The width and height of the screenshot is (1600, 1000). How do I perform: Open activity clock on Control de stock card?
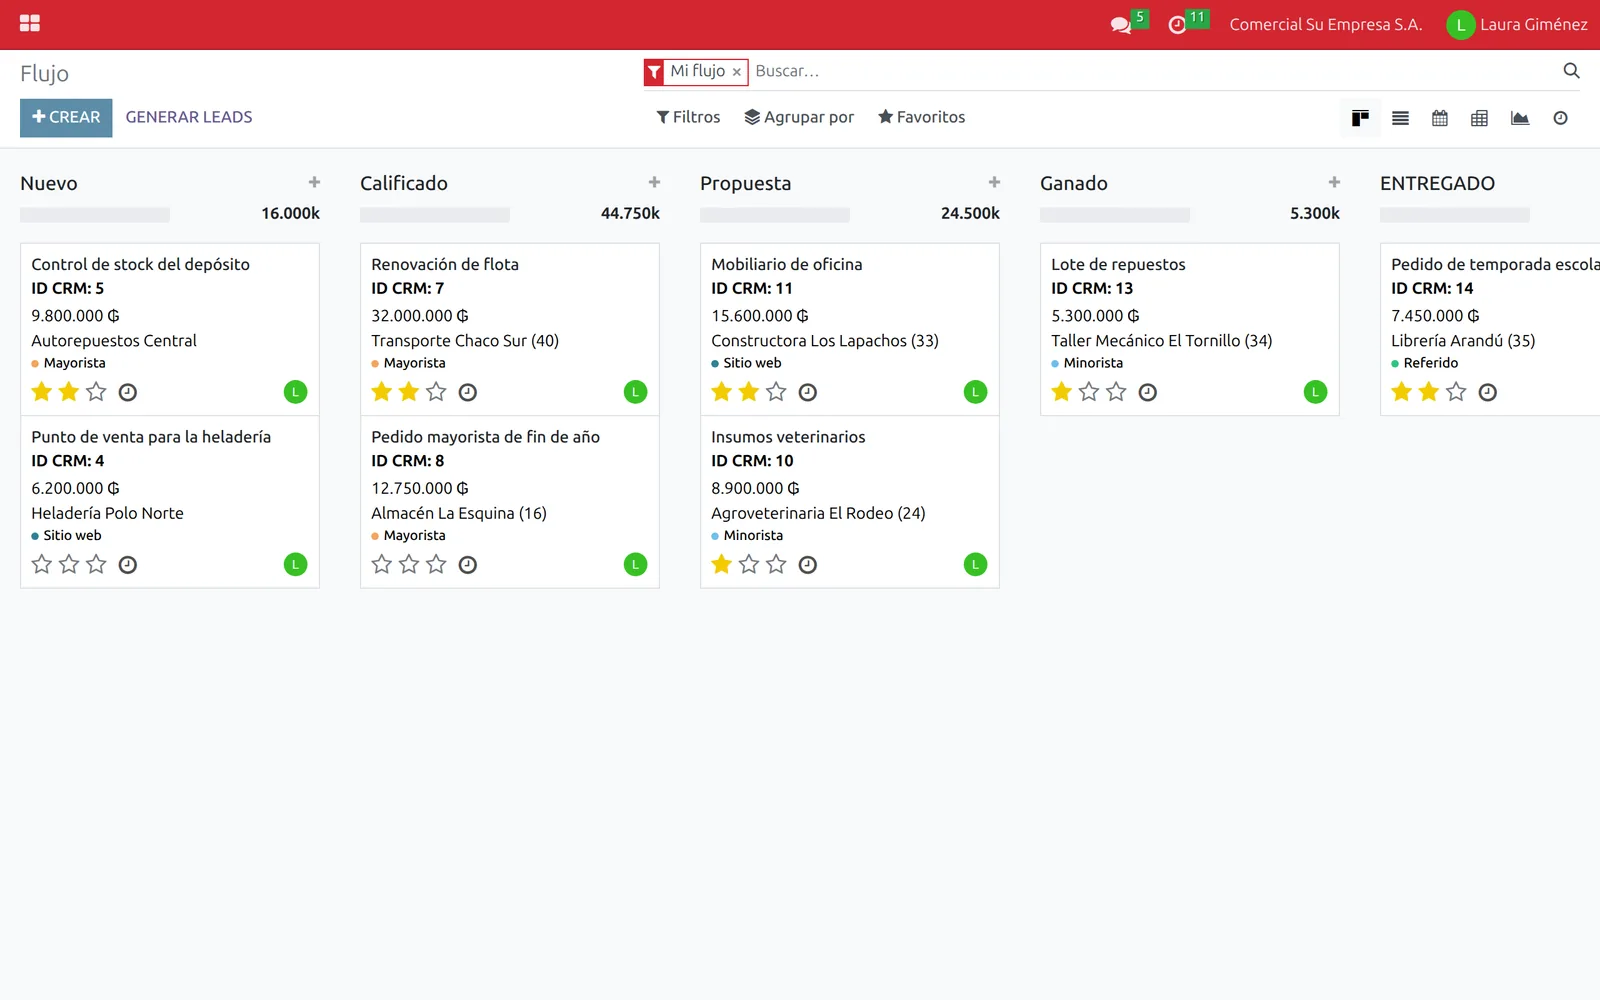[x=127, y=392]
